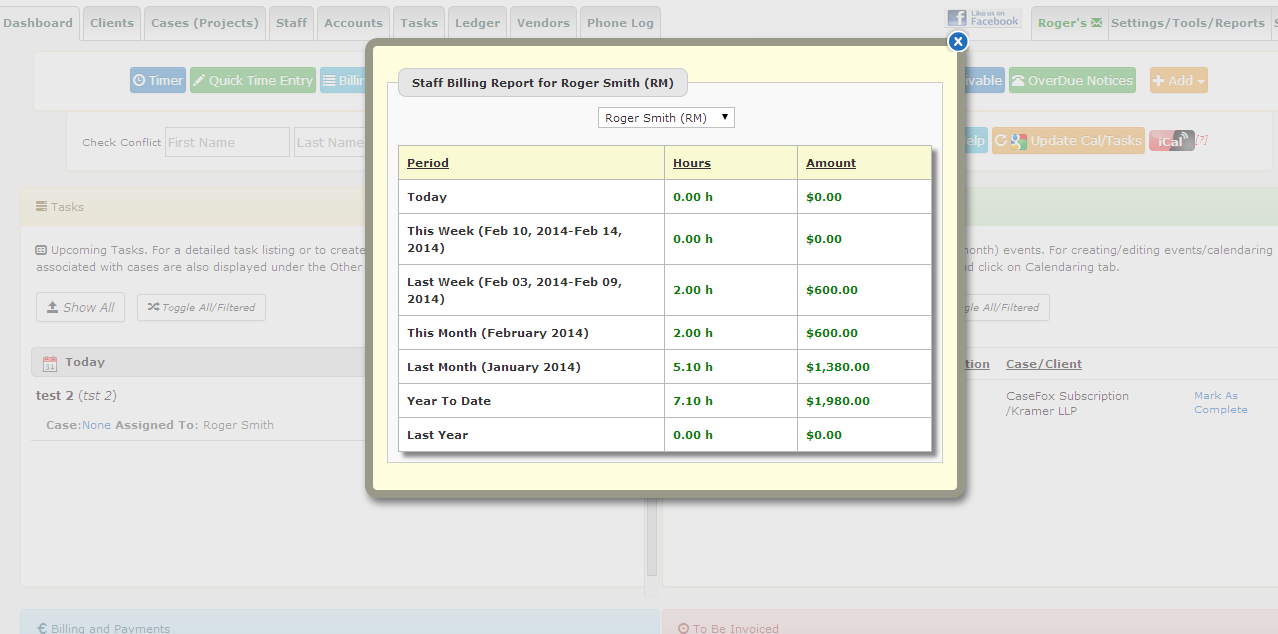The height and width of the screenshot is (634, 1278).
Task: Open Roger's mail envelope tab
Action: (x=1070, y=23)
